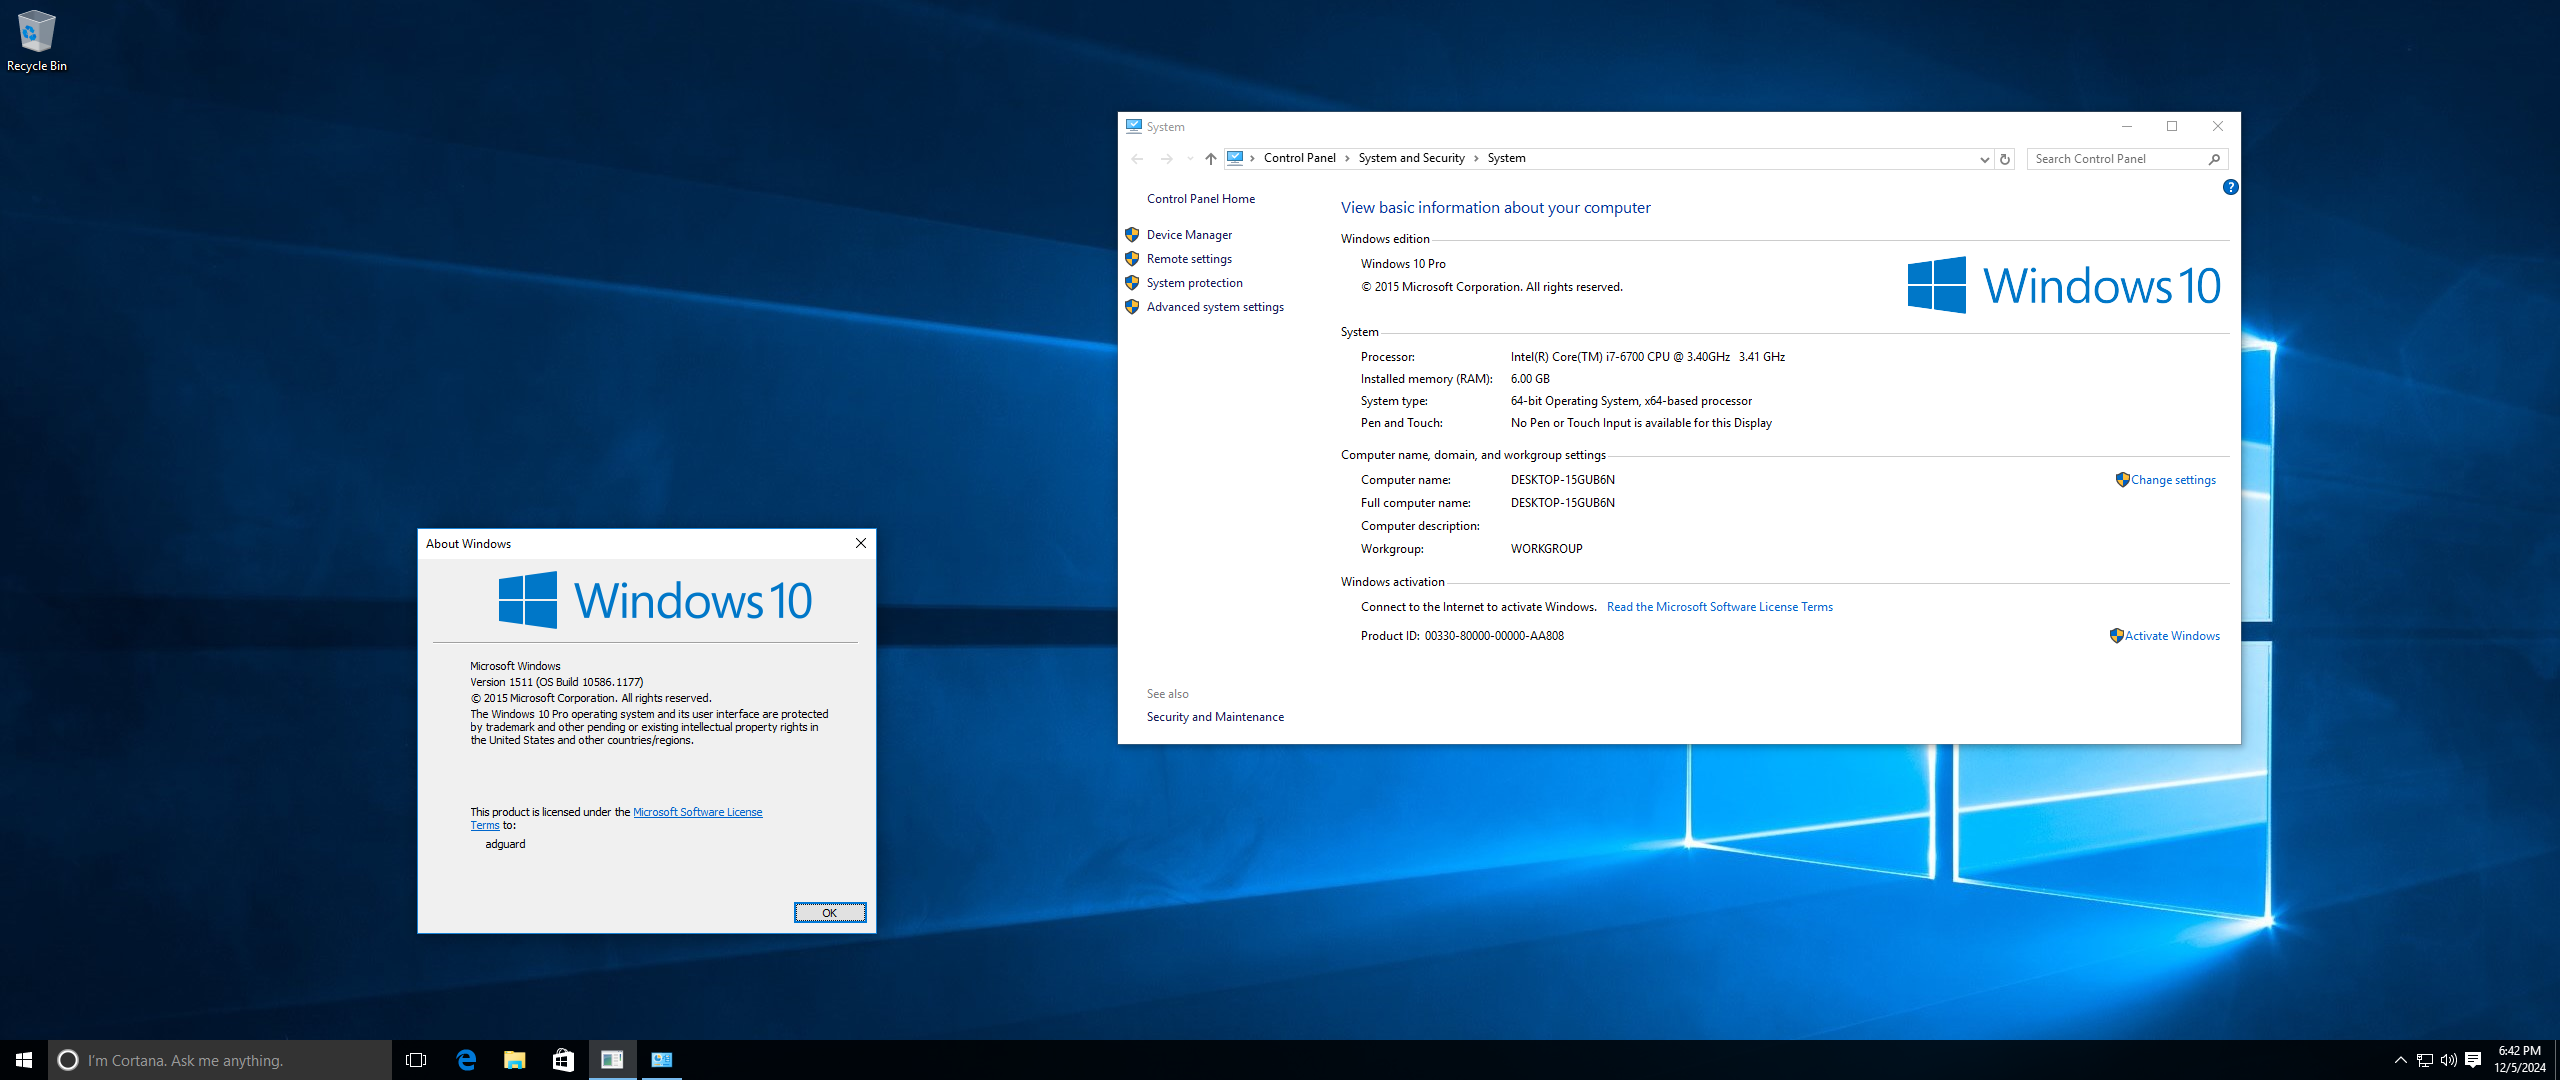This screenshot has height=1080, width=2560.
Task: Expand the chevron after Control Panel breadcrumb
Action: [1347, 158]
